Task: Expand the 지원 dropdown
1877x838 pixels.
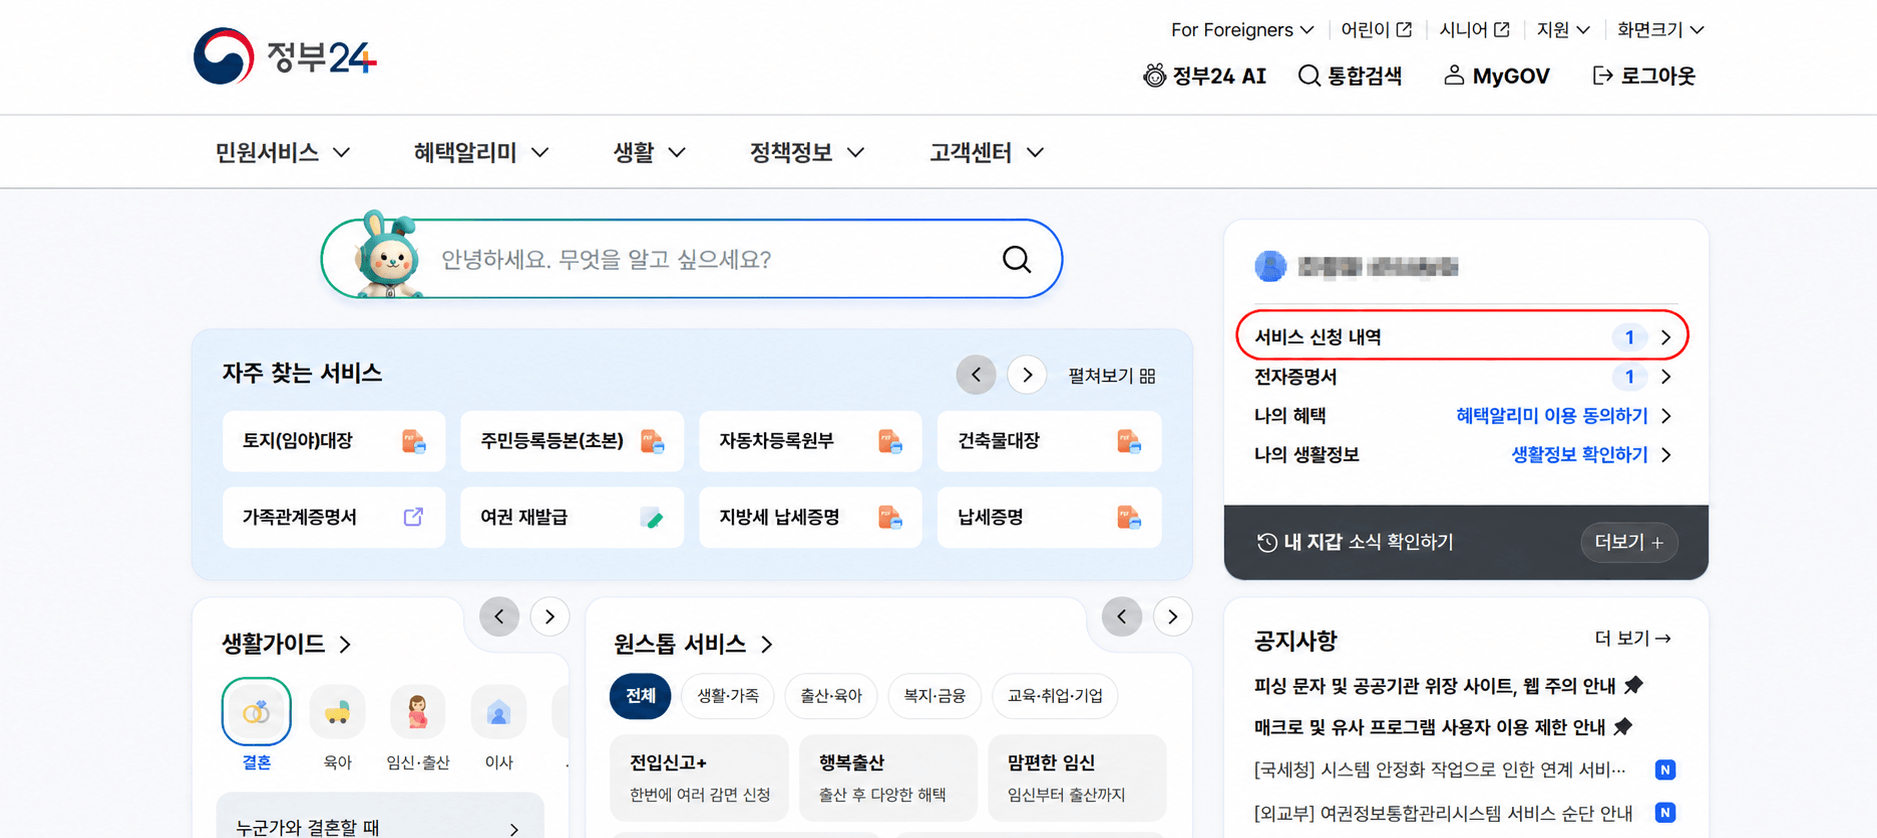Action: 1563,30
